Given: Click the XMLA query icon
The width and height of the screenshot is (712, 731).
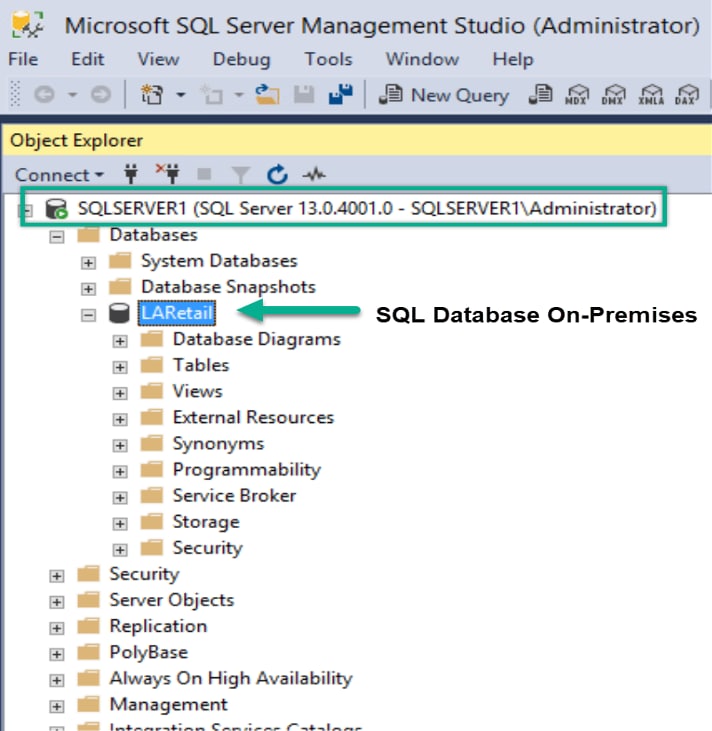Looking at the screenshot, I should (x=650, y=95).
